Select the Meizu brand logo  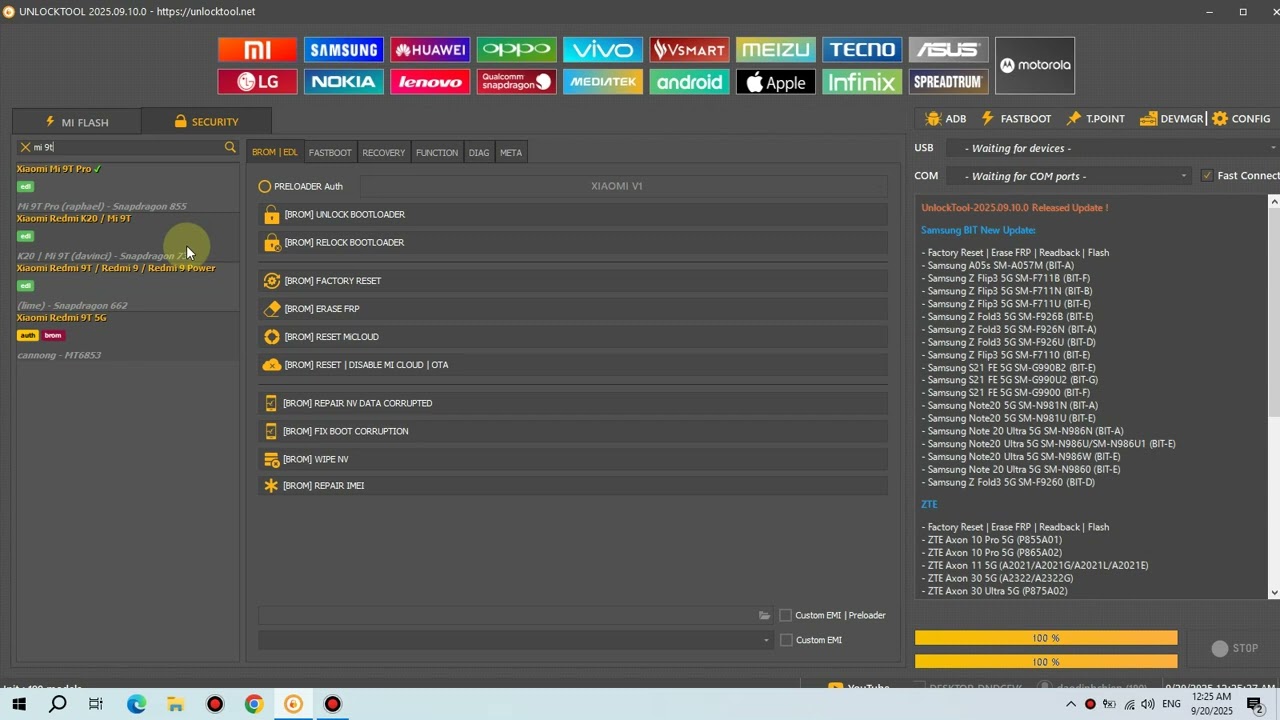776,50
